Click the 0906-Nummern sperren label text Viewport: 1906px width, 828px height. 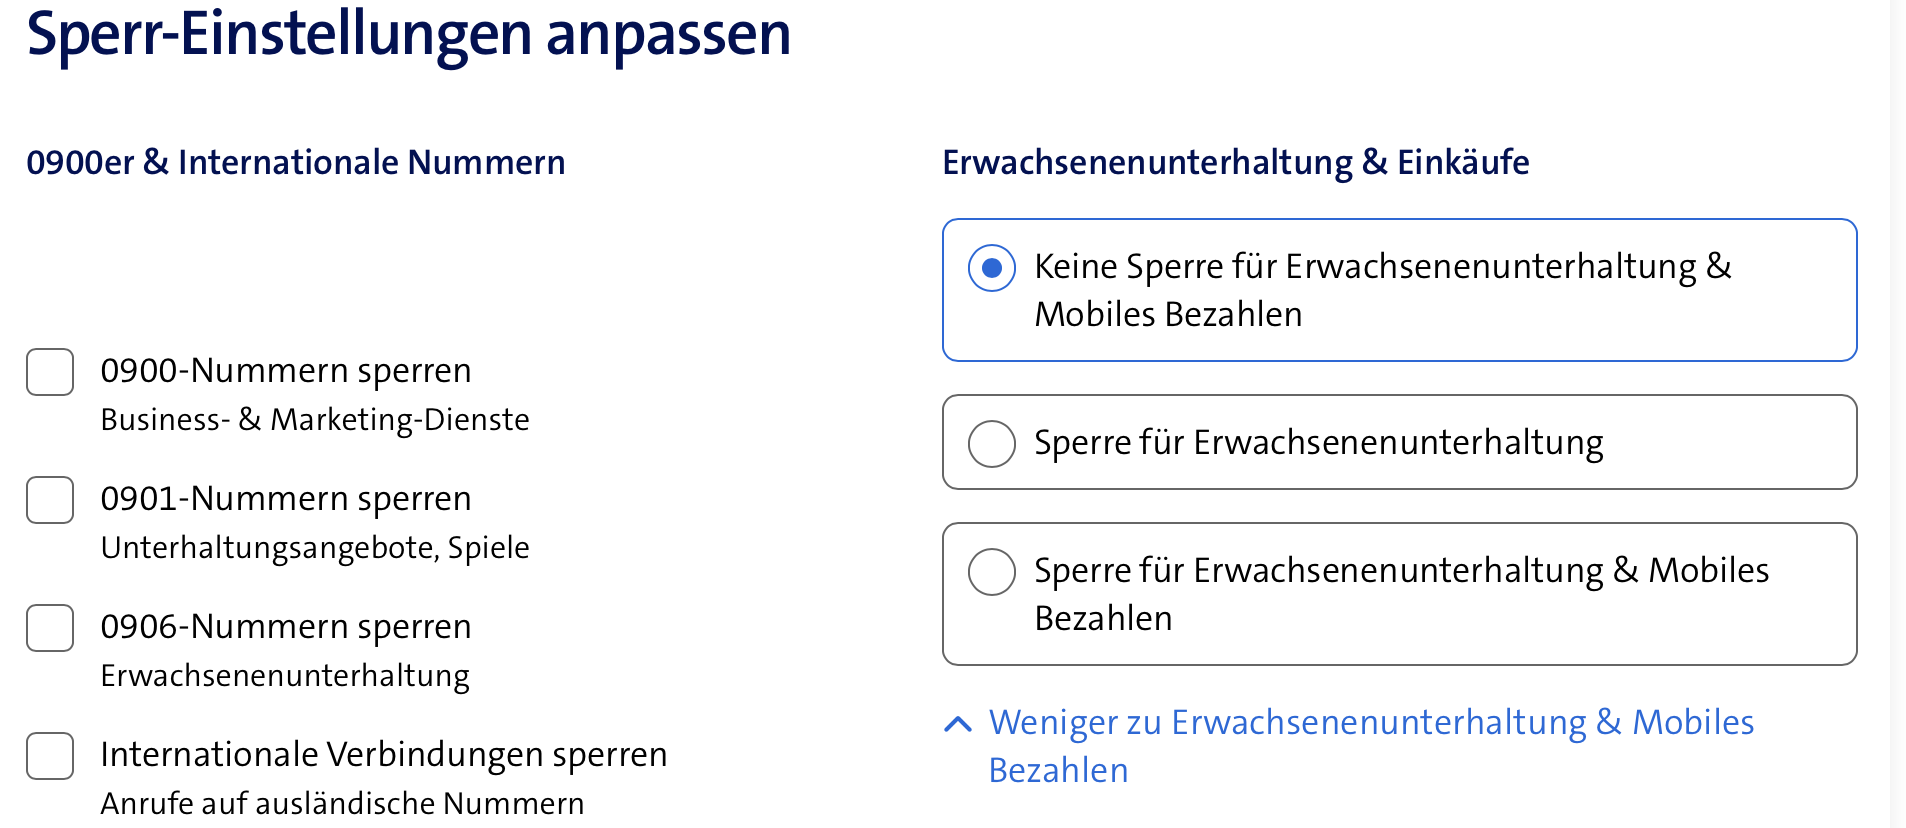[286, 627]
